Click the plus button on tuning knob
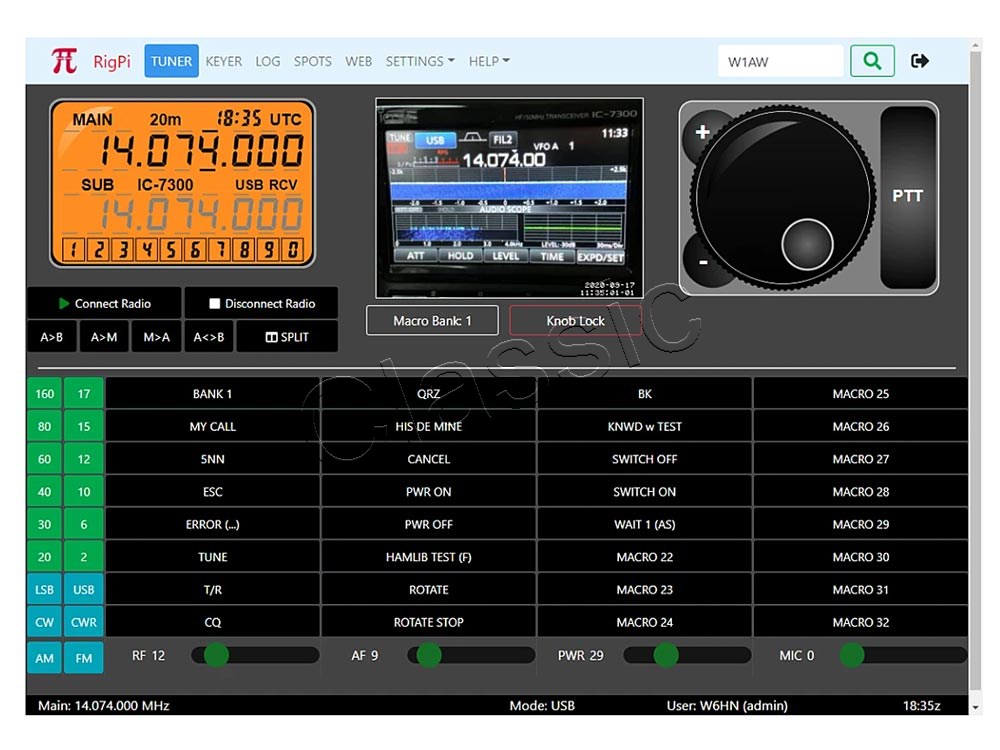Viewport: 1000px width, 750px height. [702, 132]
